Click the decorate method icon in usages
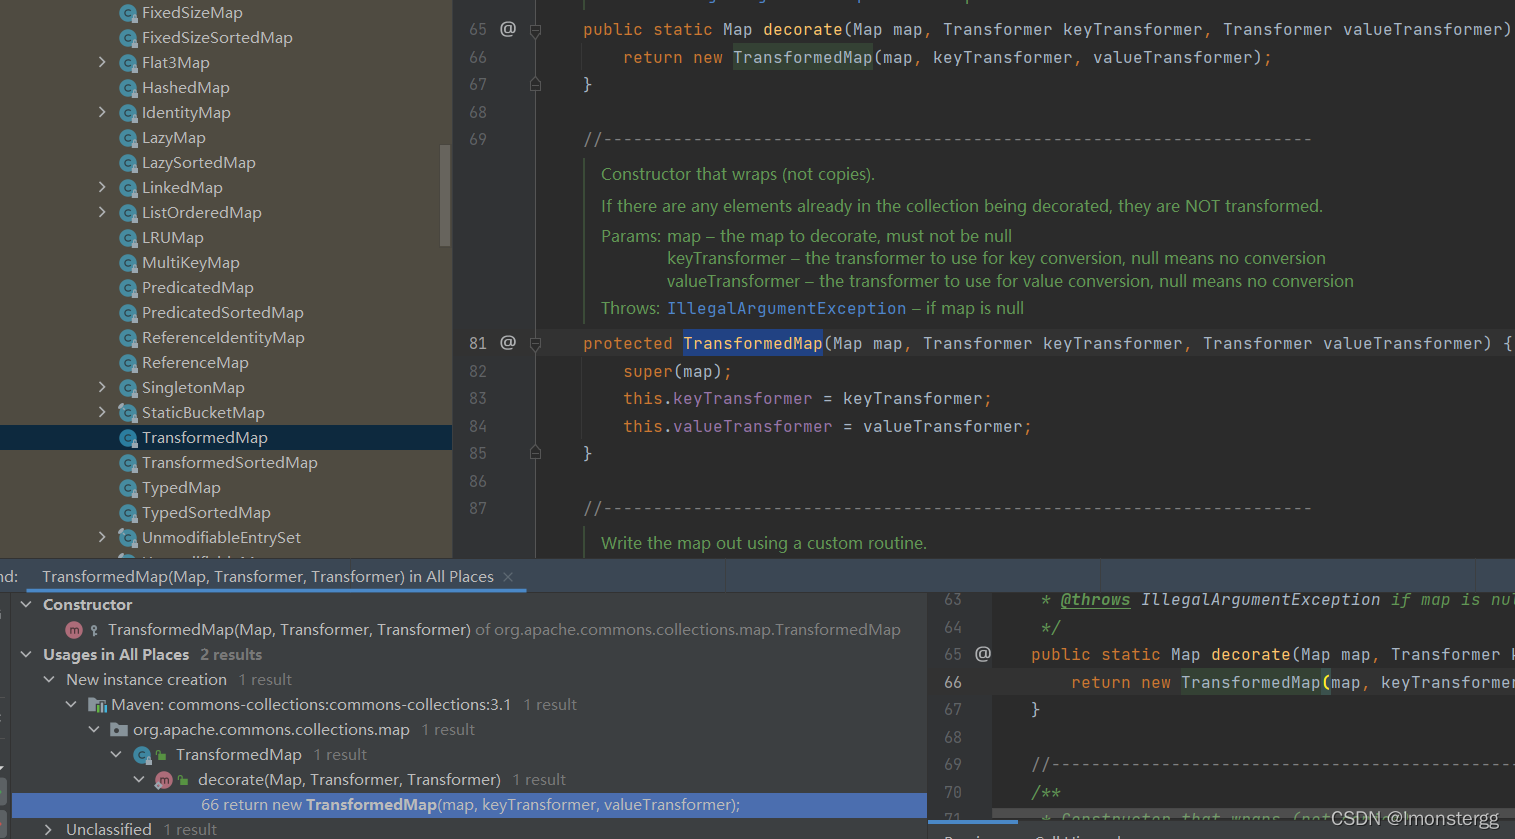Image resolution: width=1515 pixels, height=839 pixels. 164,780
